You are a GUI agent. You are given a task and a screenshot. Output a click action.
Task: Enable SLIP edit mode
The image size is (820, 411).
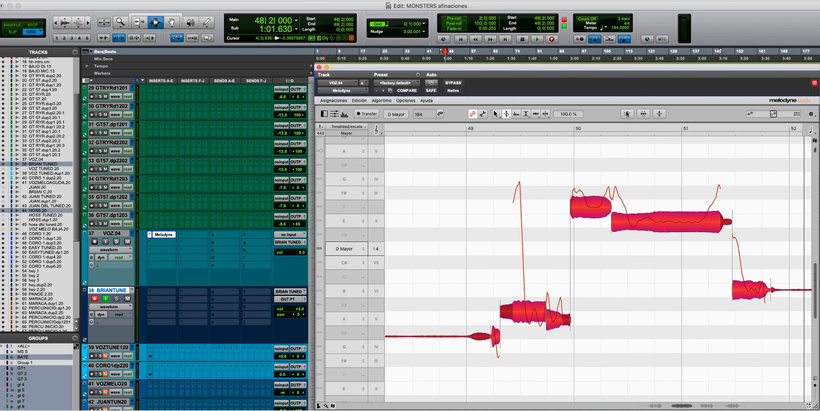click(x=12, y=32)
